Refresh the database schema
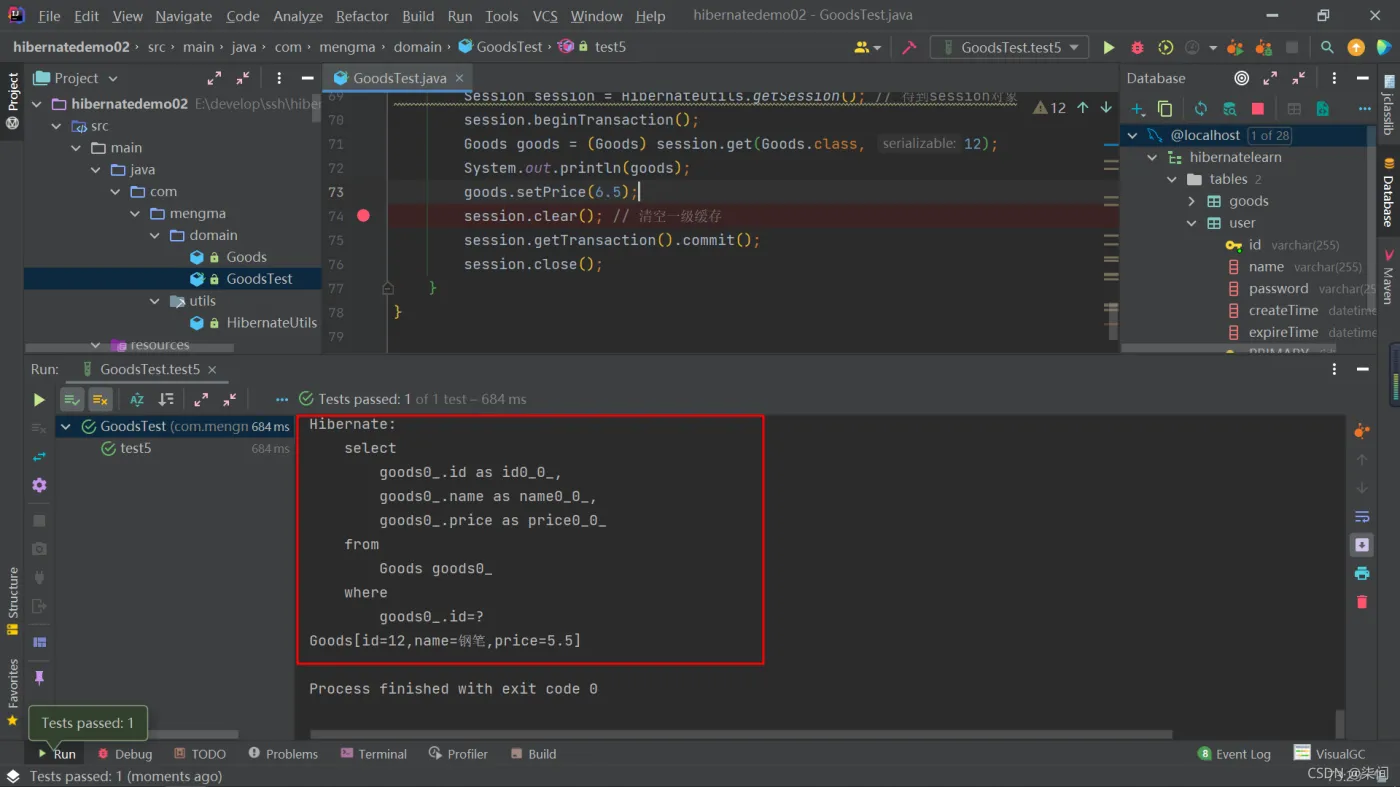Image resolution: width=1400 pixels, height=787 pixels. pos(1201,109)
